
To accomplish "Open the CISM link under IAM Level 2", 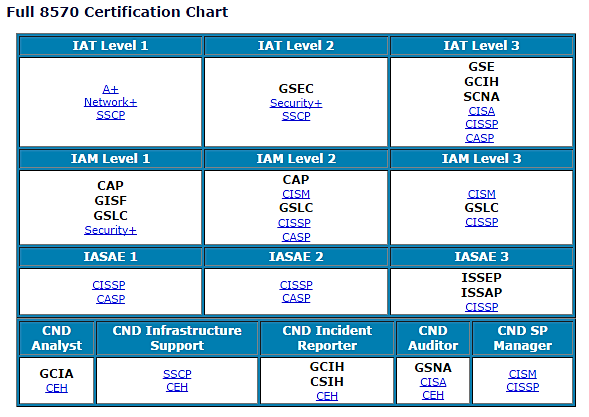I will coord(296,194).
